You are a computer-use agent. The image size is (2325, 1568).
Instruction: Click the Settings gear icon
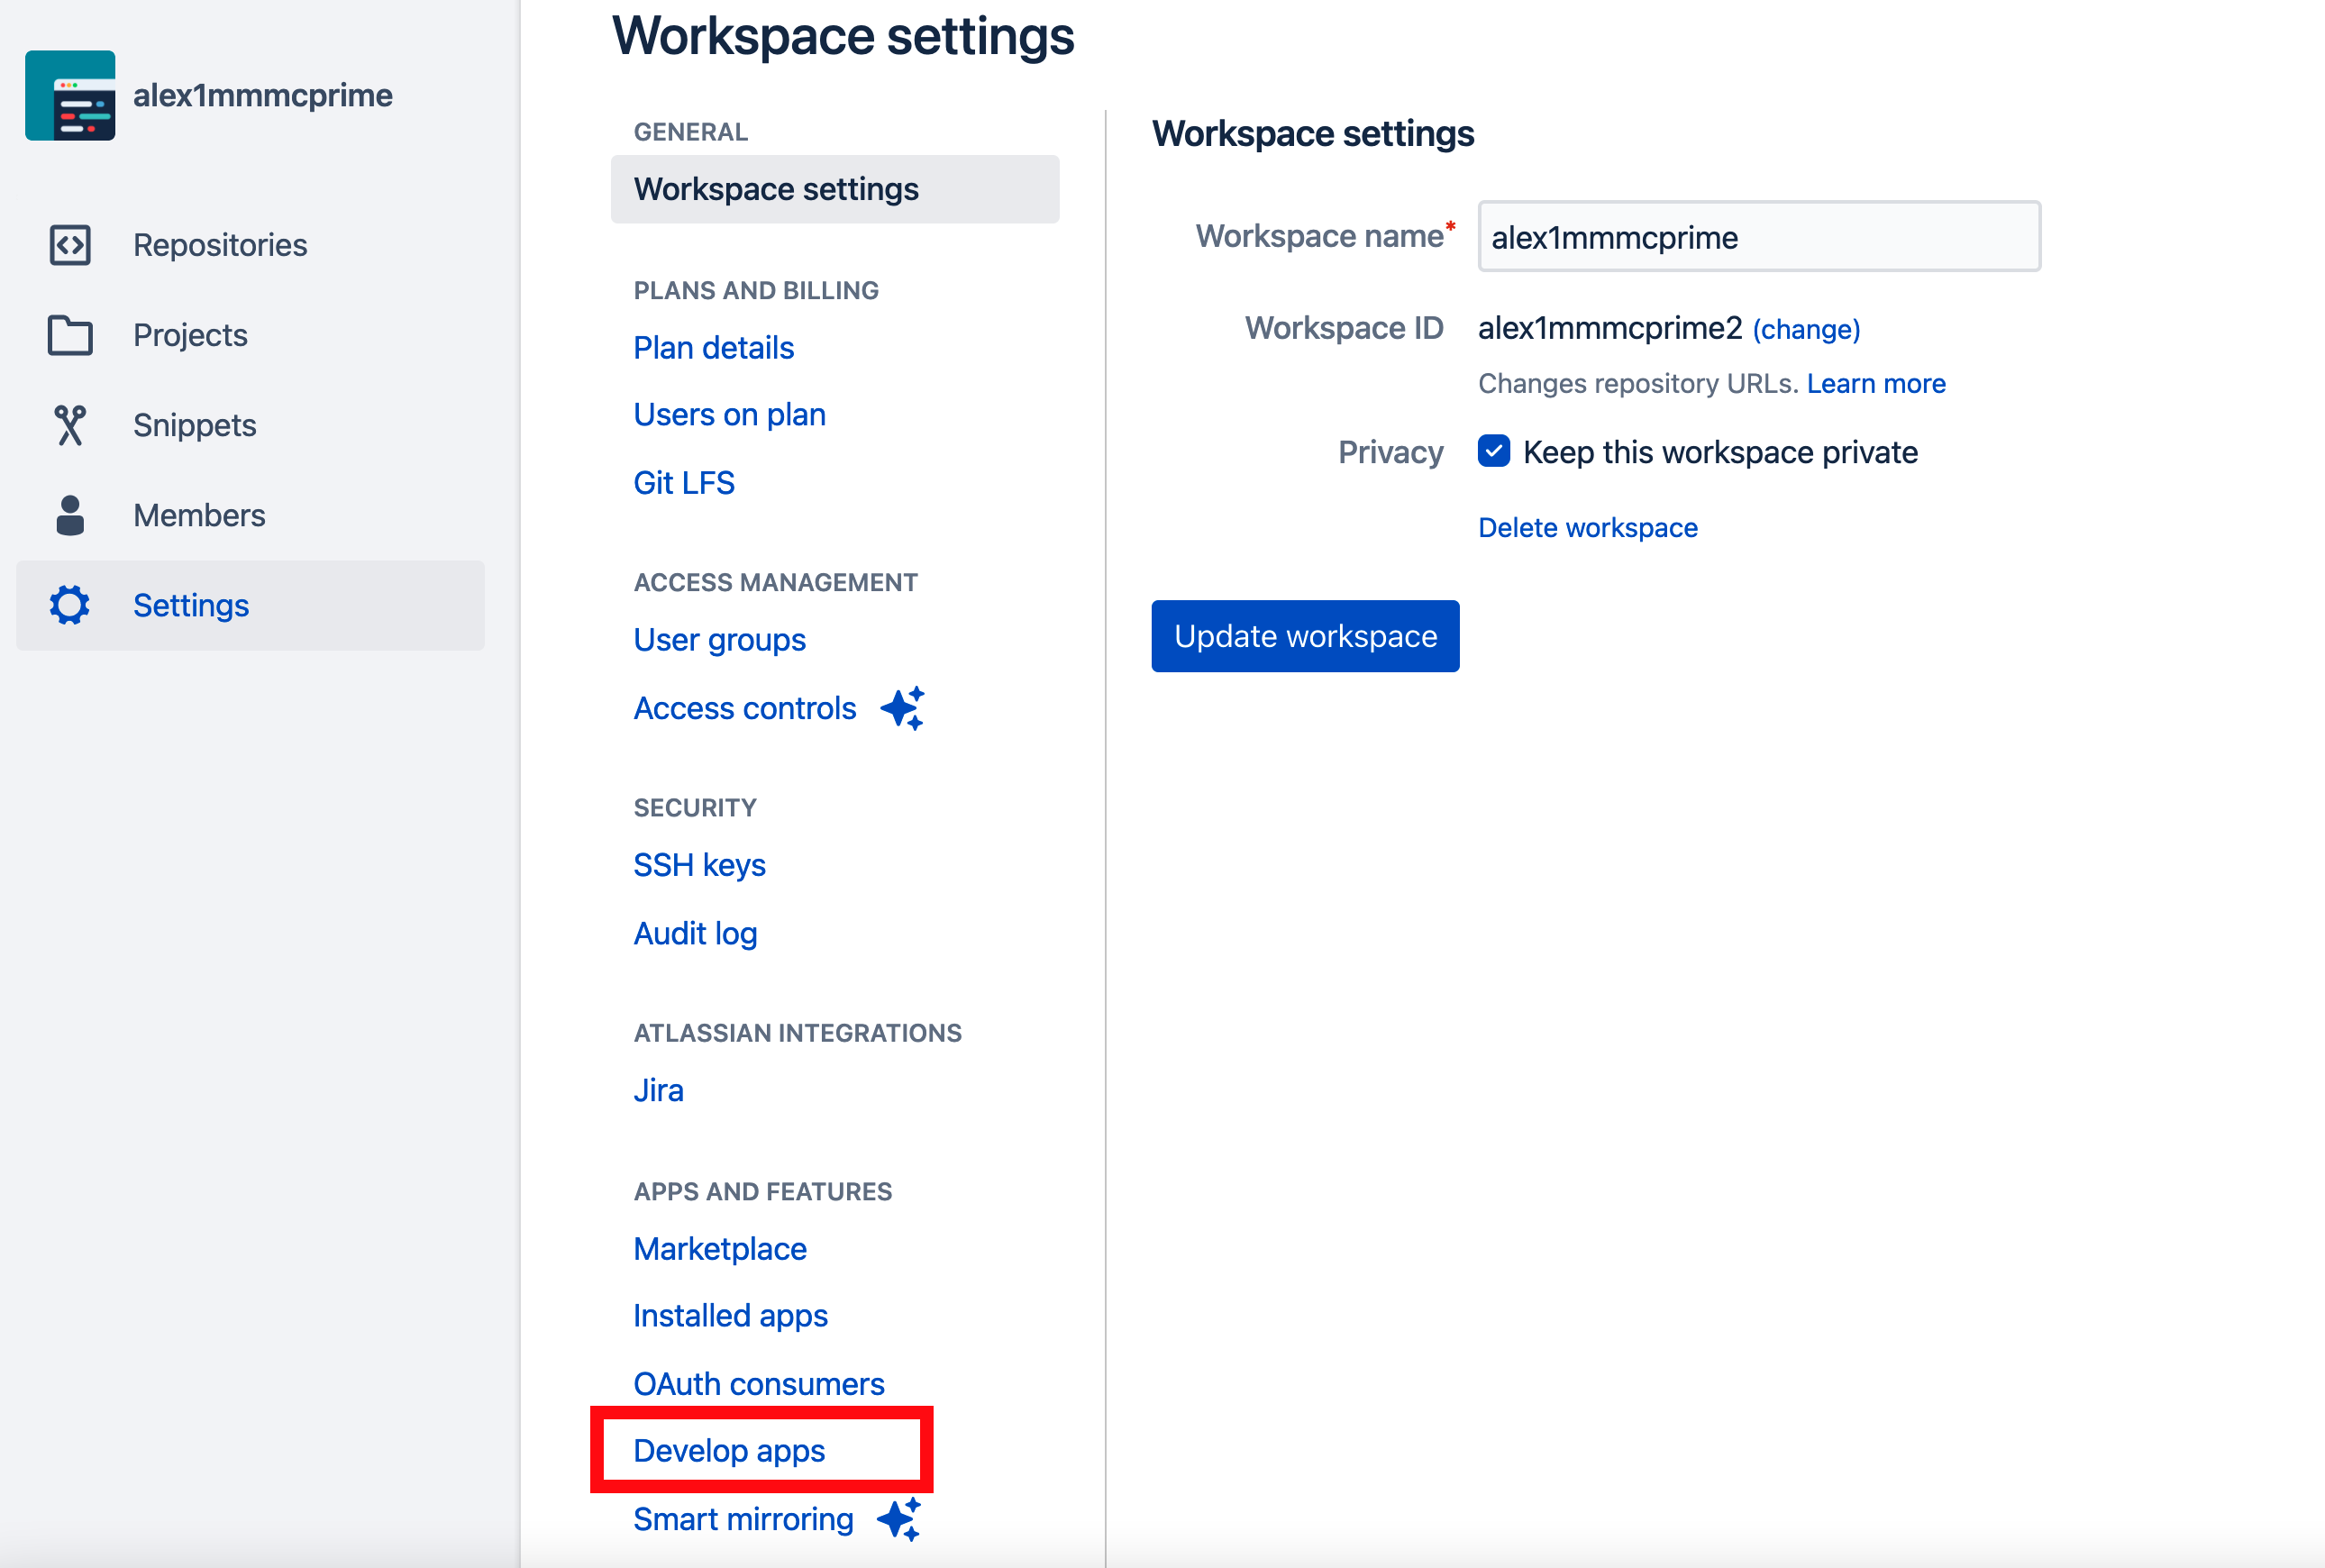pyautogui.click(x=70, y=605)
